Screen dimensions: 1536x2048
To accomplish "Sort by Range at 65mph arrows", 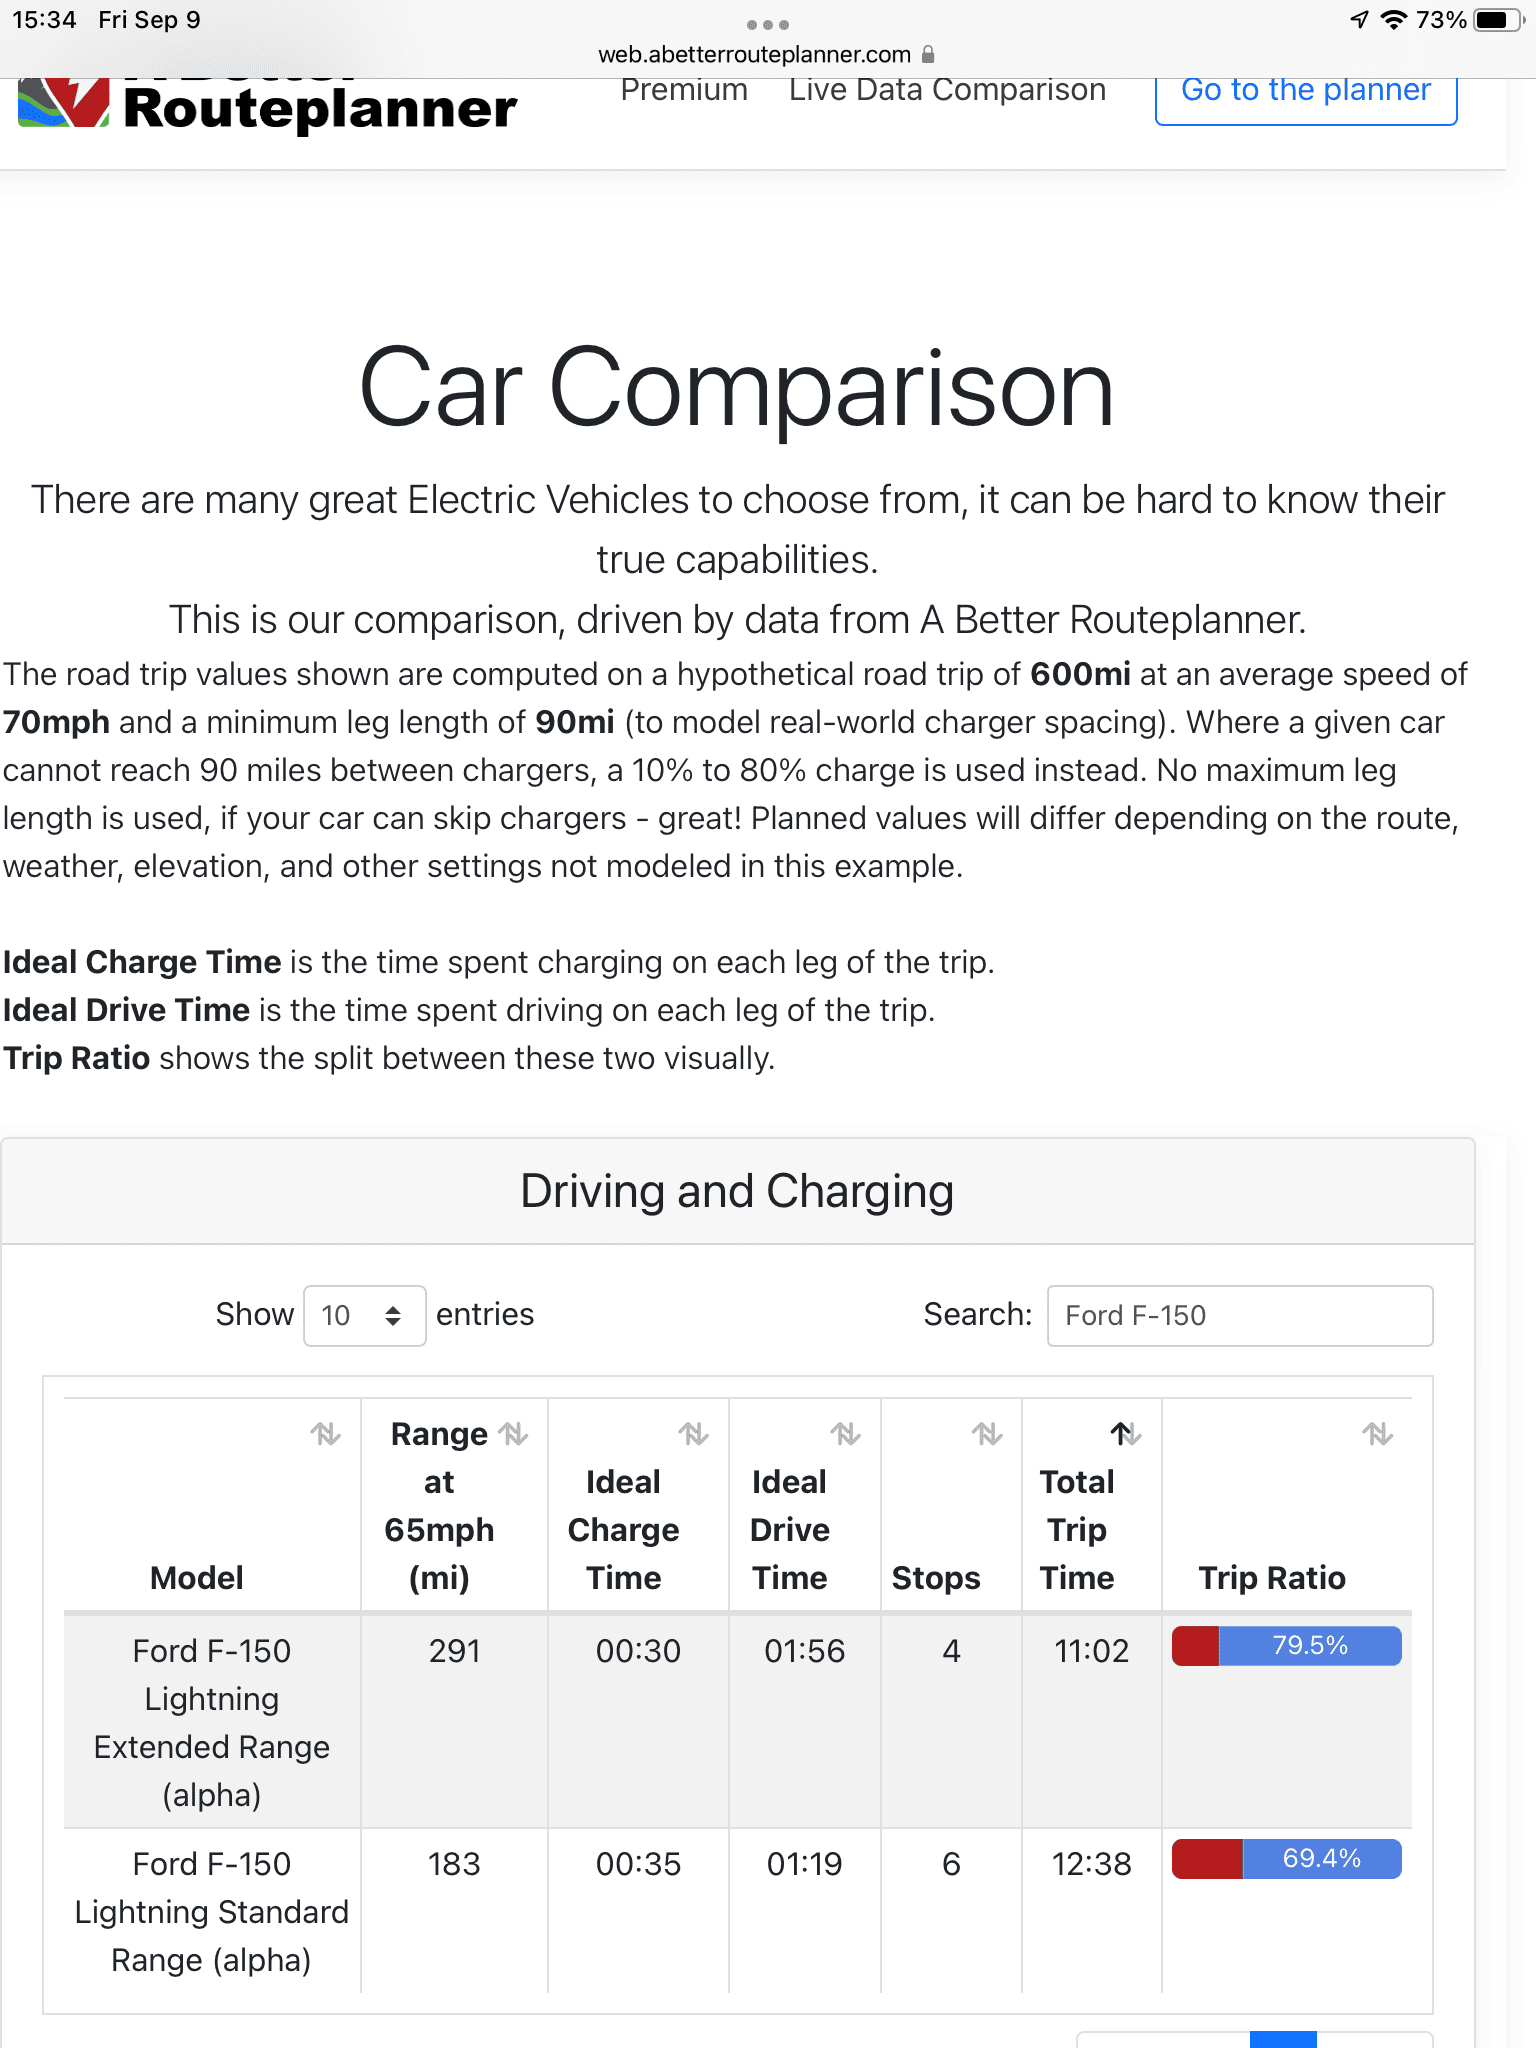I will pos(514,1434).
